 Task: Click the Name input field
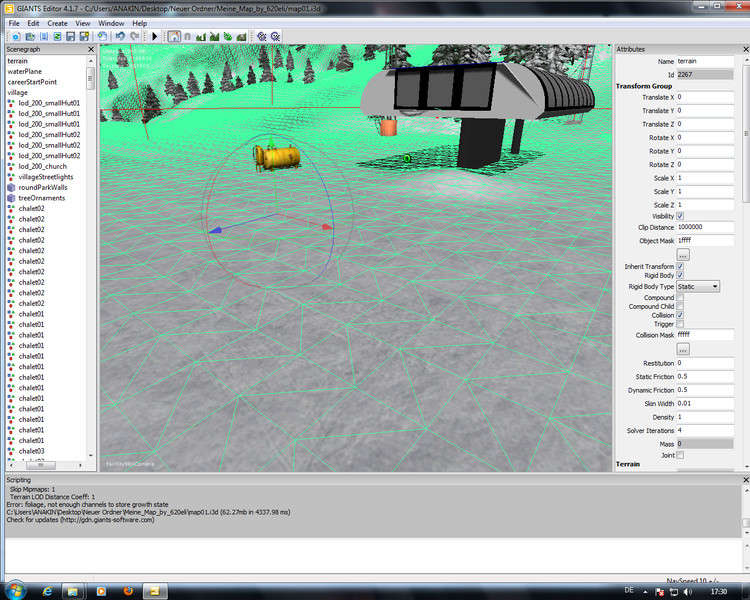tap(705, 61)
